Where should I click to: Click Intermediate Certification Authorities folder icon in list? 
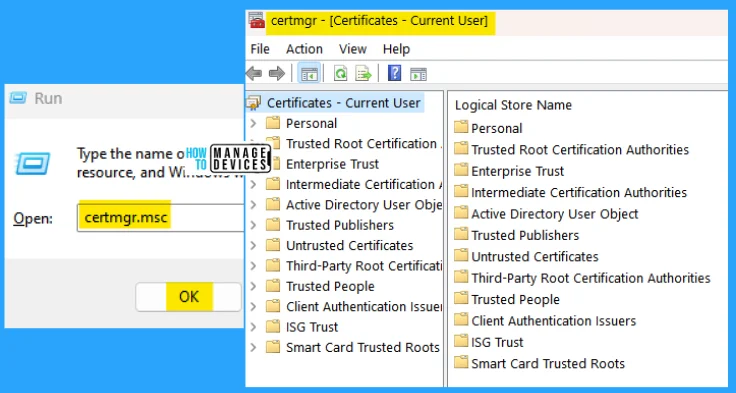pos(461,192)
